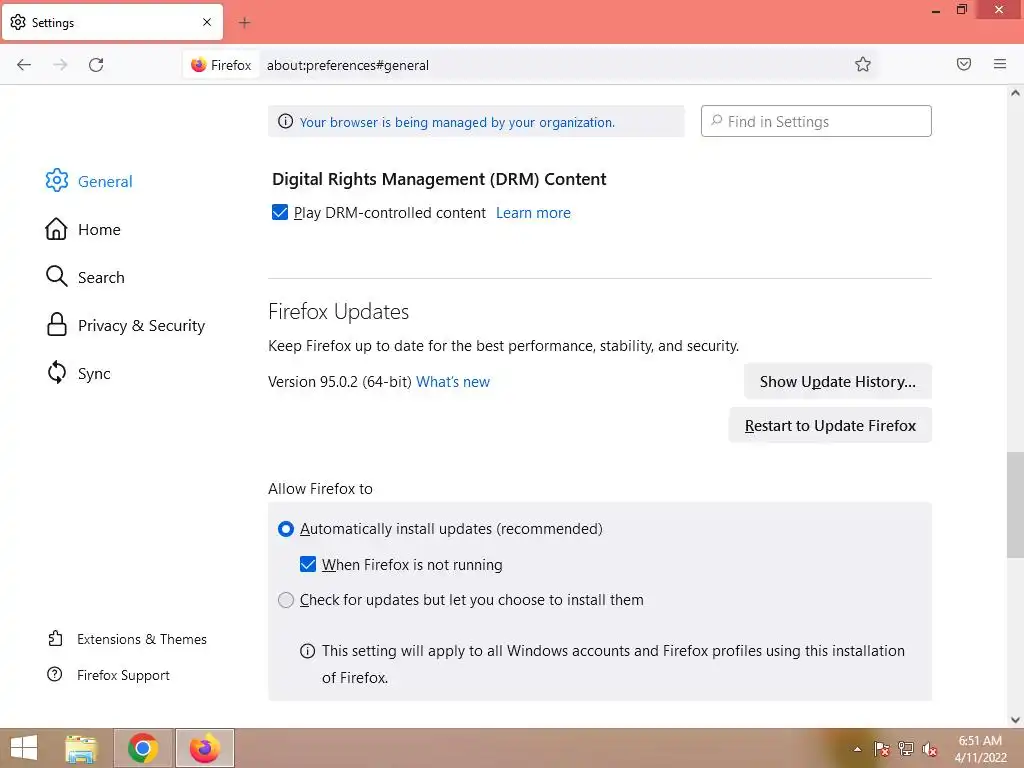Show hidden system tray icons
1024x768 pixels.
[857, 749]
